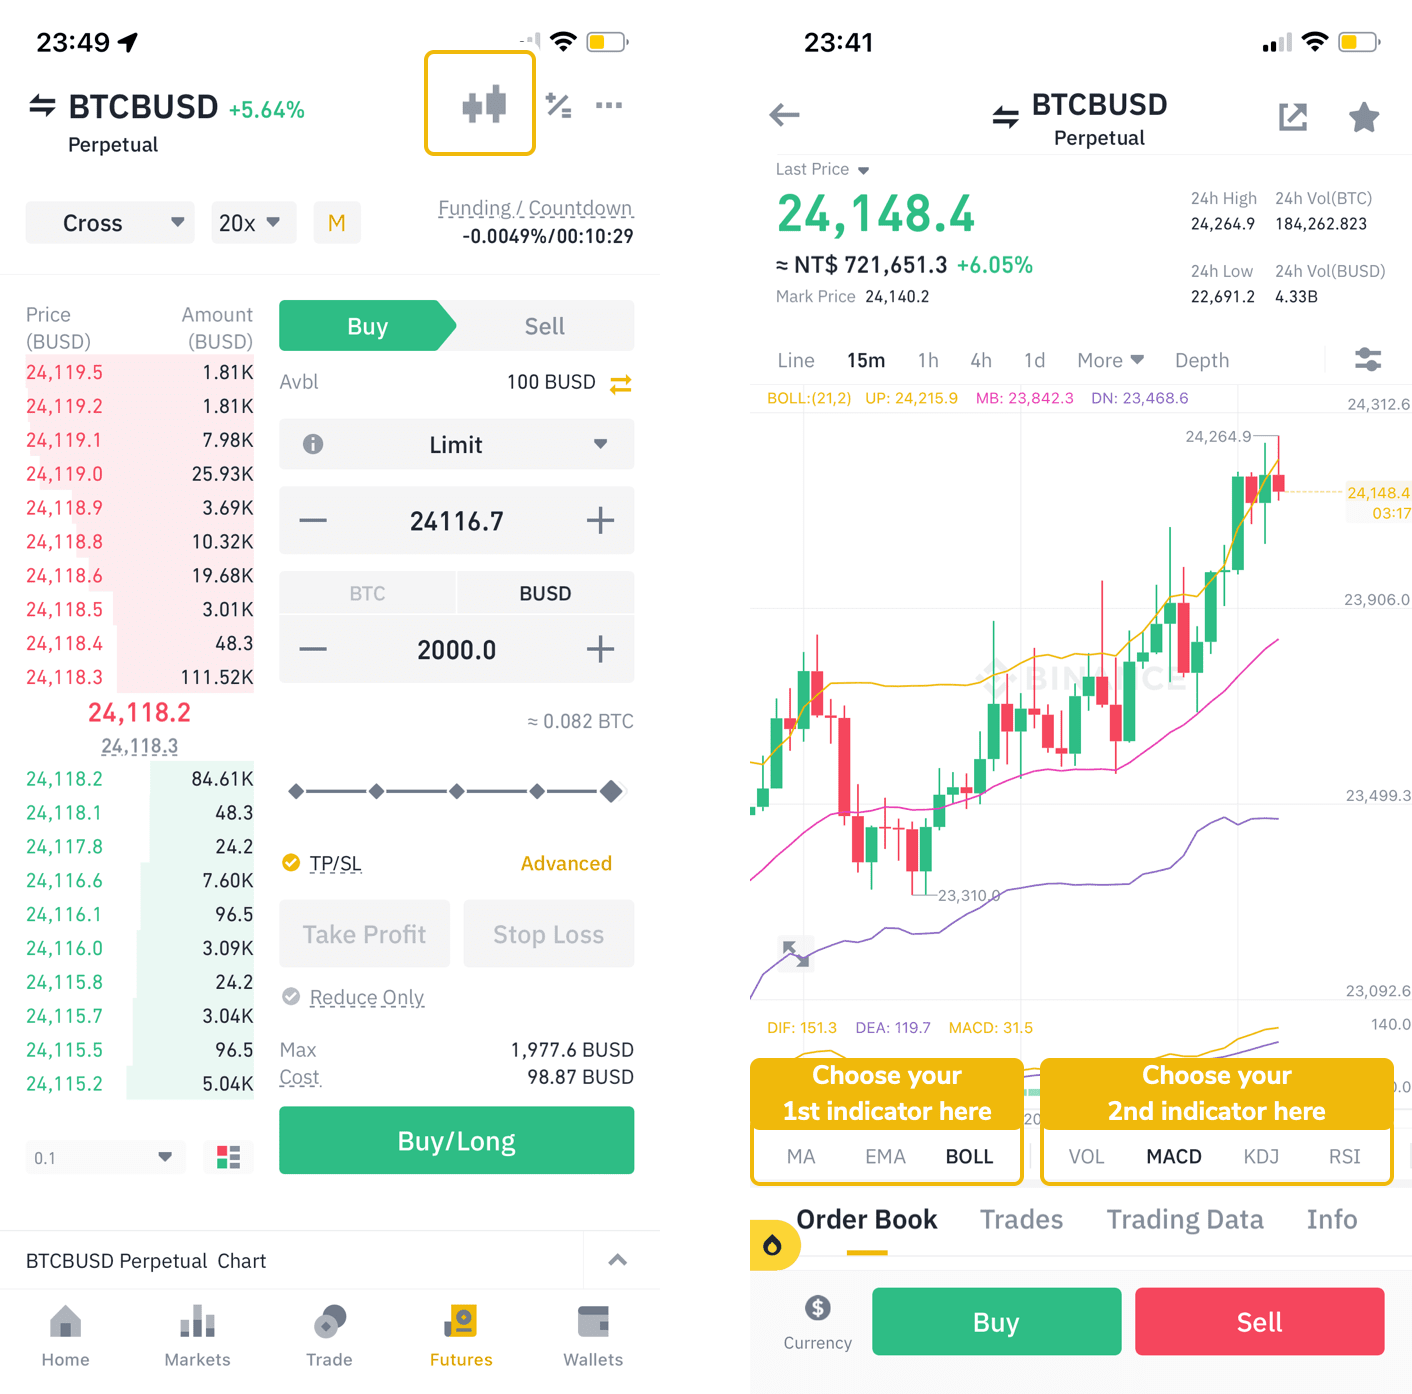Add BTCBUSD to favorites with the star
Screen dimensions: 1412x1394
(1364, 117)
